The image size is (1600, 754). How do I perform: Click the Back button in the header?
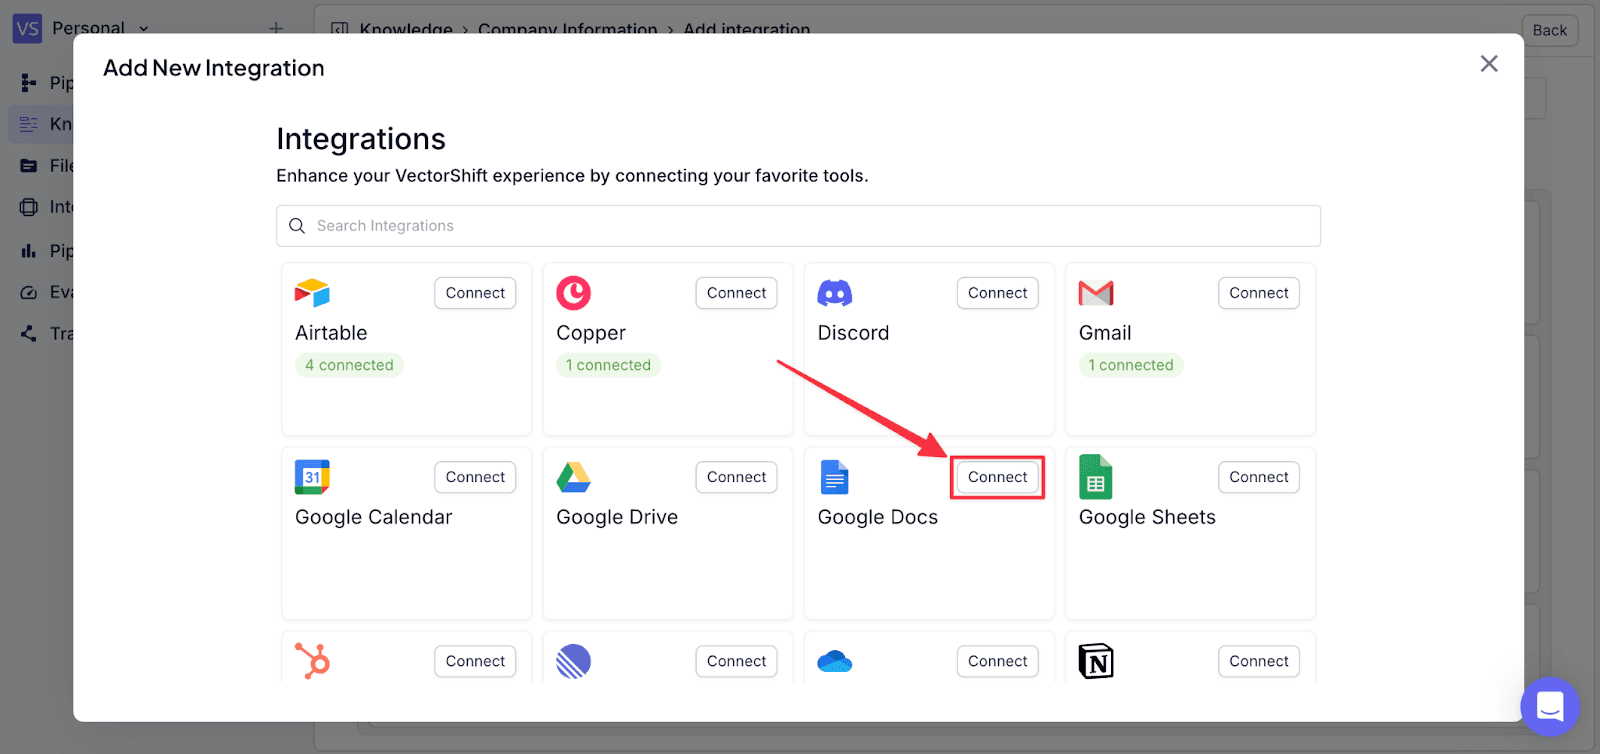1549,30
